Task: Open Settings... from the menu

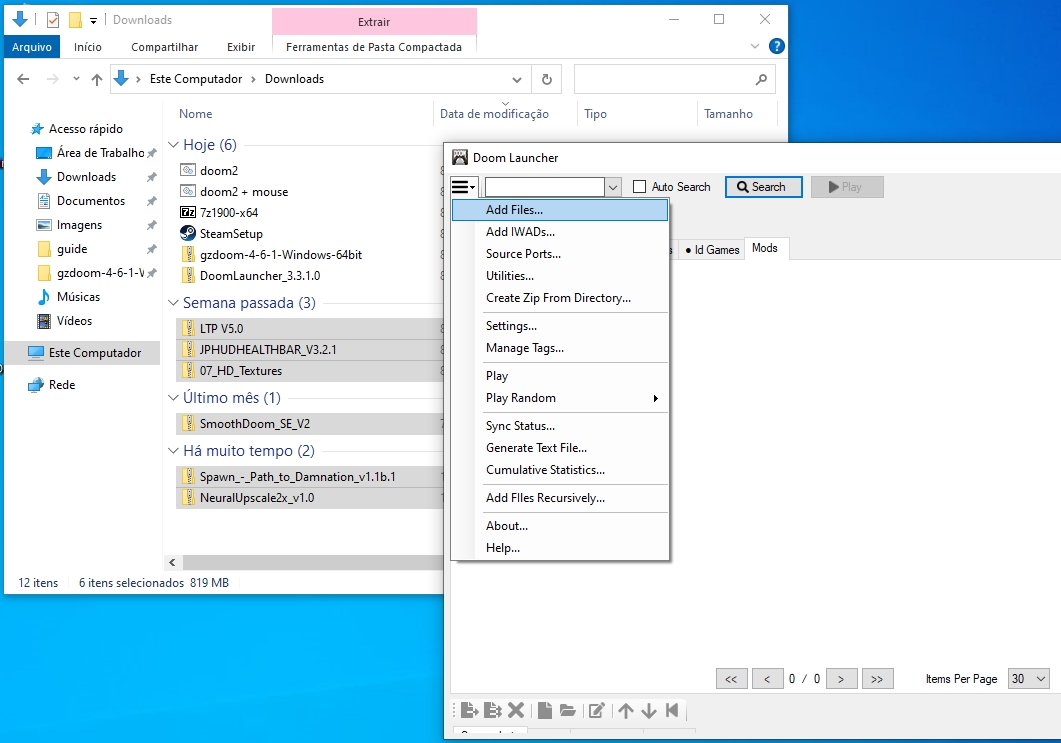Action: coord(560,325)
